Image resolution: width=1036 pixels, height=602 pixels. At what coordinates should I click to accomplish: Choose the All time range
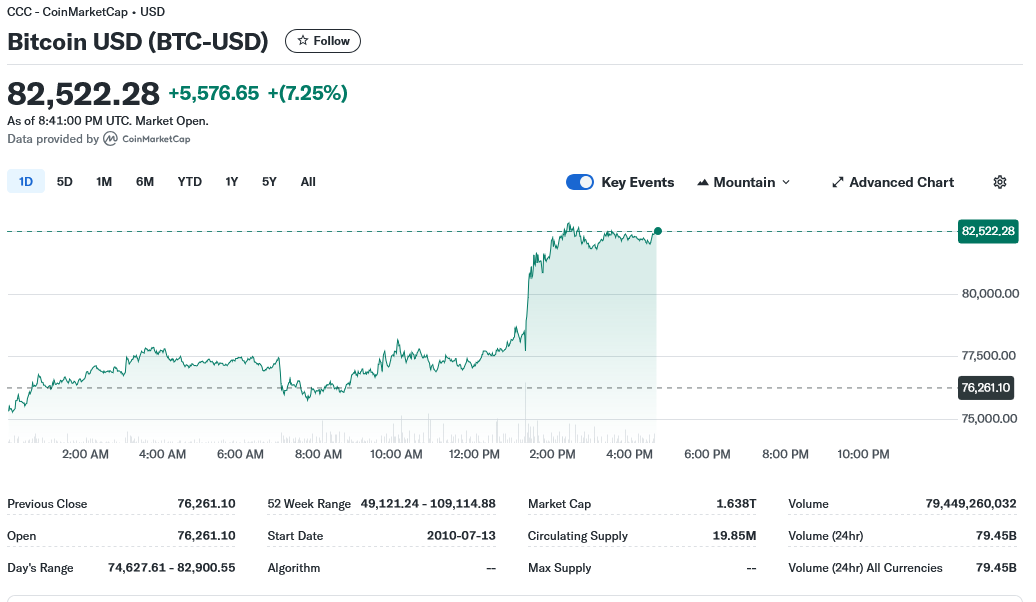[308, 182]
